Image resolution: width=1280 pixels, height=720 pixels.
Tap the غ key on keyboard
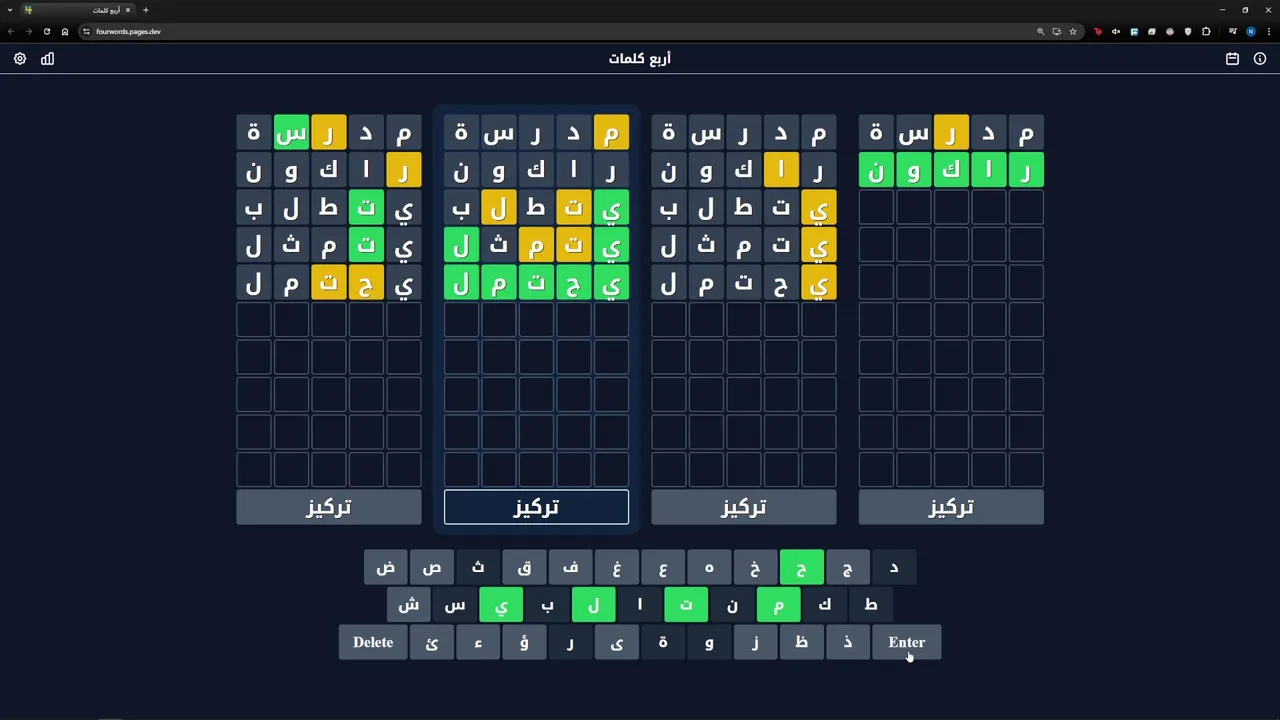617,567
